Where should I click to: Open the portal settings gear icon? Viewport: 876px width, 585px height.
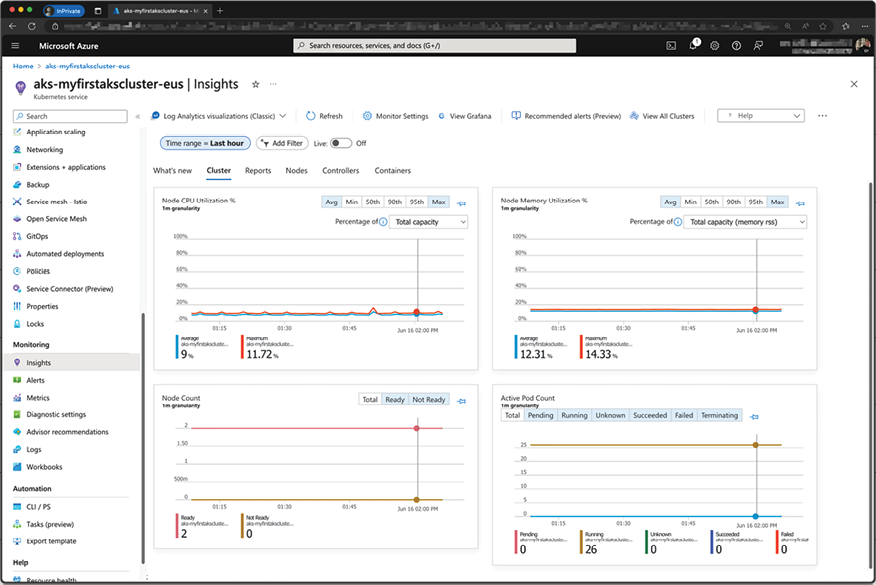(x=715, y=46)
